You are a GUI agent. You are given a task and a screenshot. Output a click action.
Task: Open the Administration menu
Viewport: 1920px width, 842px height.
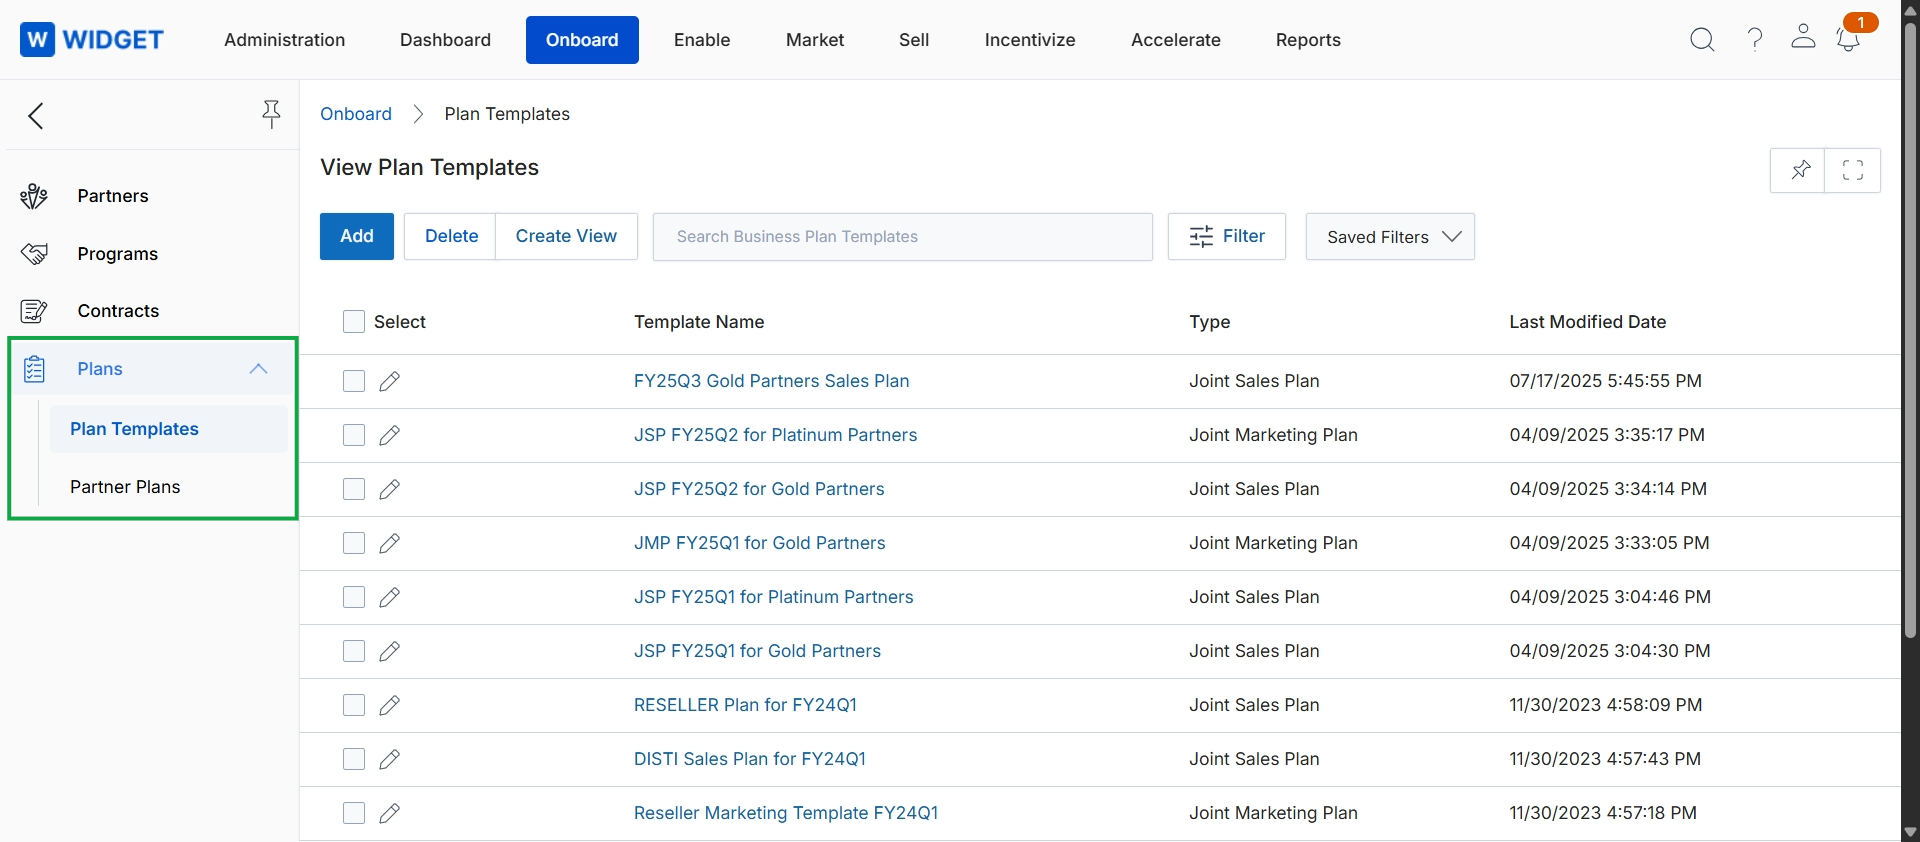pos(285,40)
